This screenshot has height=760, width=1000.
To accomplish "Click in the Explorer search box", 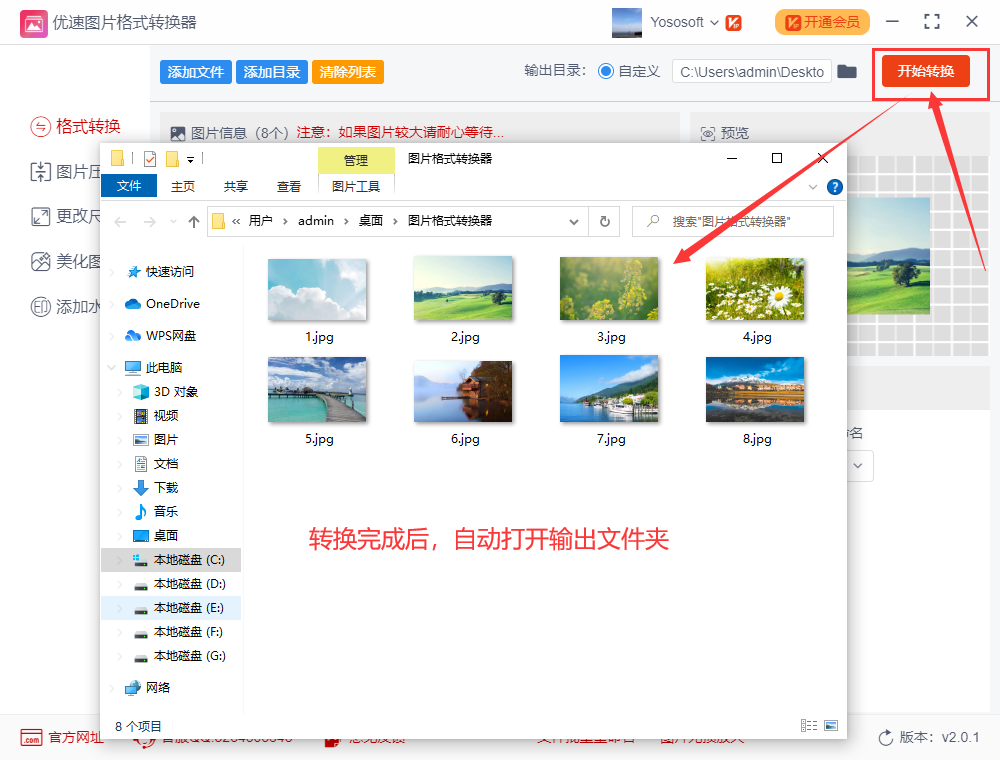I will pos(732,221).
